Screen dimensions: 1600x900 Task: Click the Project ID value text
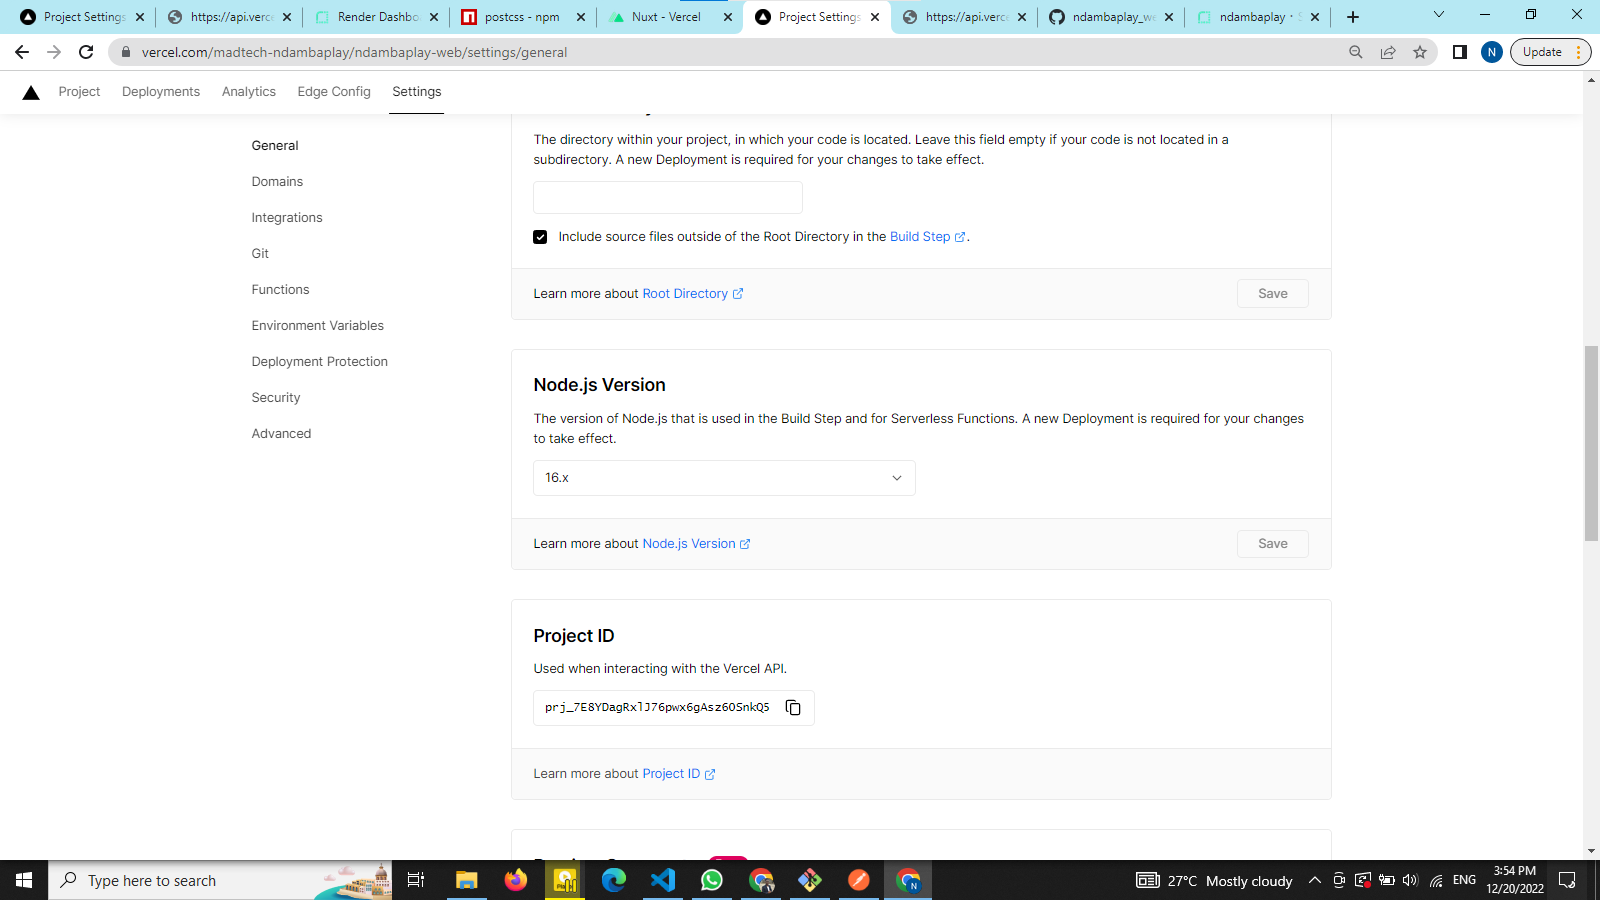(x=657, y=708)
